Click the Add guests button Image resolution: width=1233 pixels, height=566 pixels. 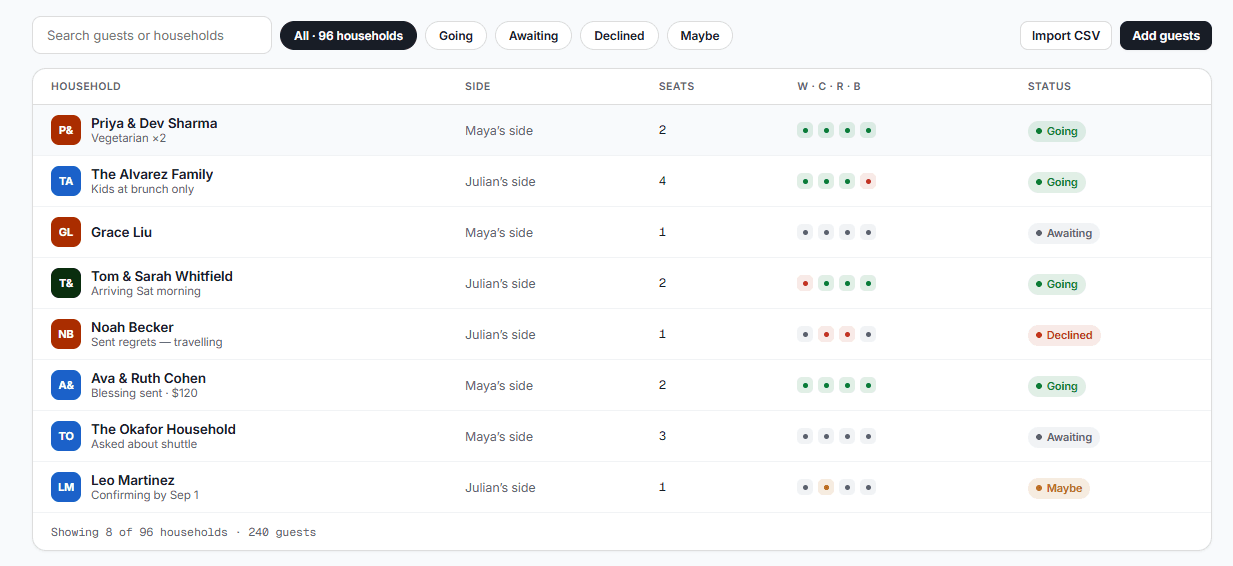coord(1166,35)
